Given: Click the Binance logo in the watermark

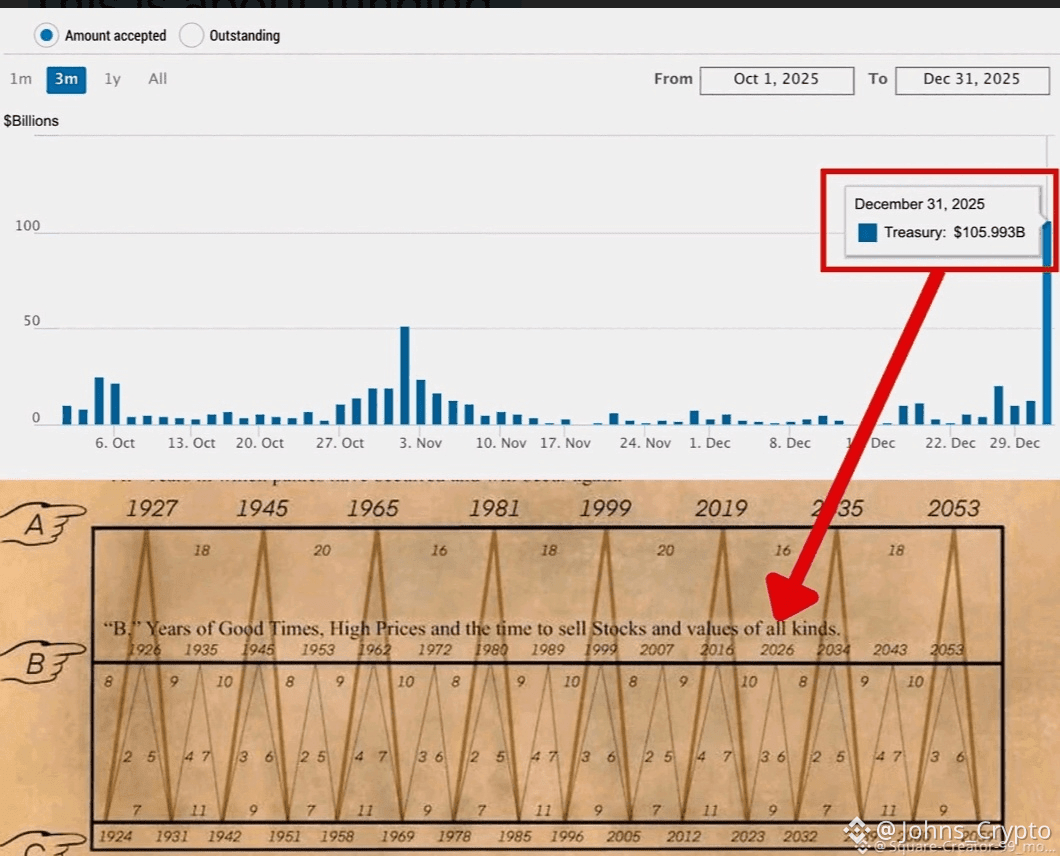Looking at the screenshot, I should [856, 831].
